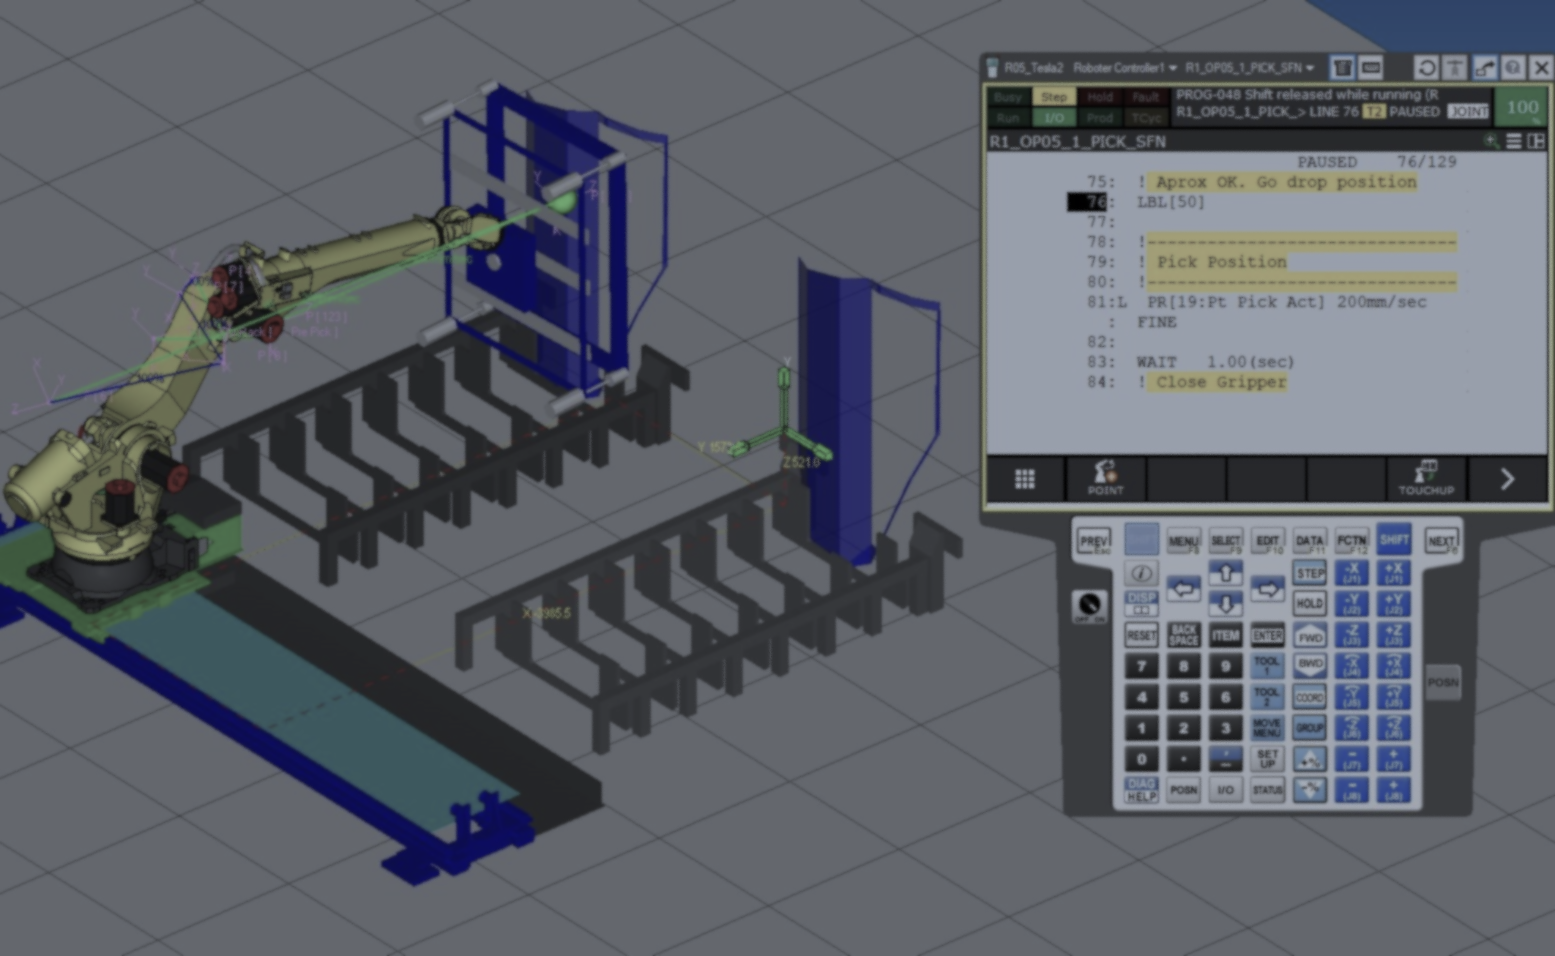Click the 100% speed override indicator
This screenshot has height=956, width=1555.
click(1522, 107)
